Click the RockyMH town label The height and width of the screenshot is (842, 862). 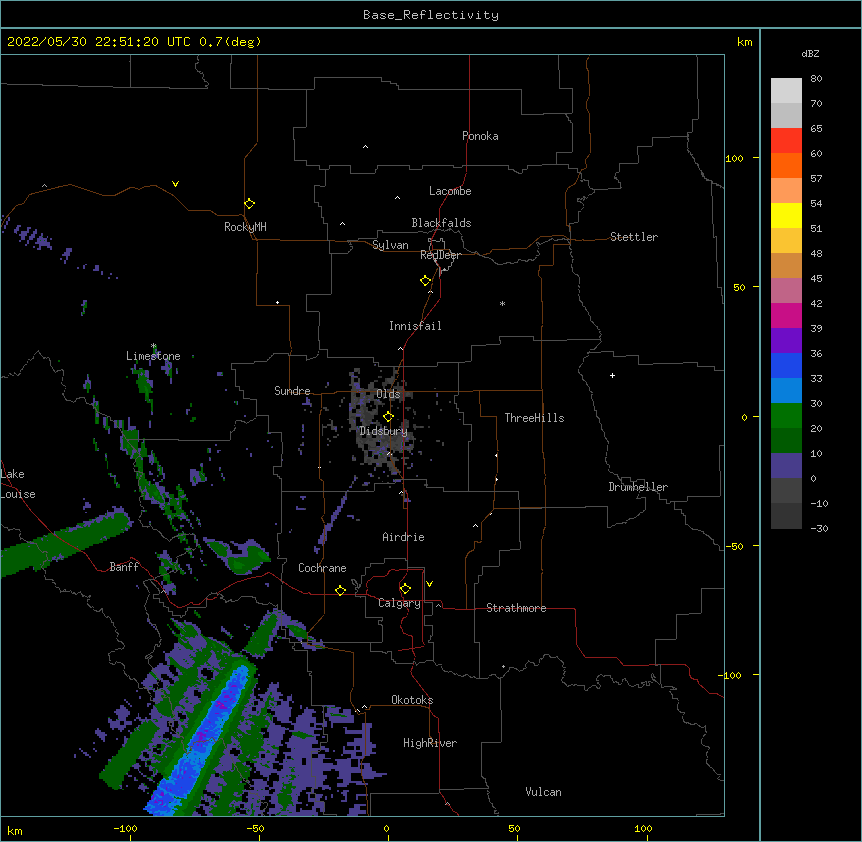coord(245,227)
